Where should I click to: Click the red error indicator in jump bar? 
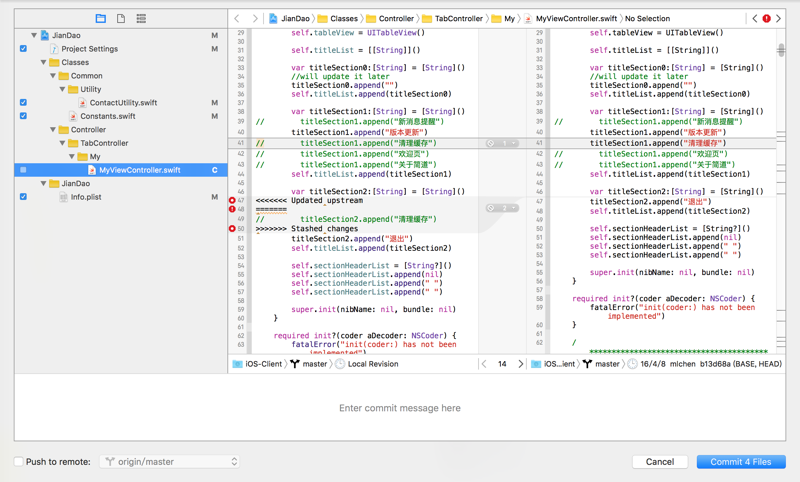coord(767,18)
